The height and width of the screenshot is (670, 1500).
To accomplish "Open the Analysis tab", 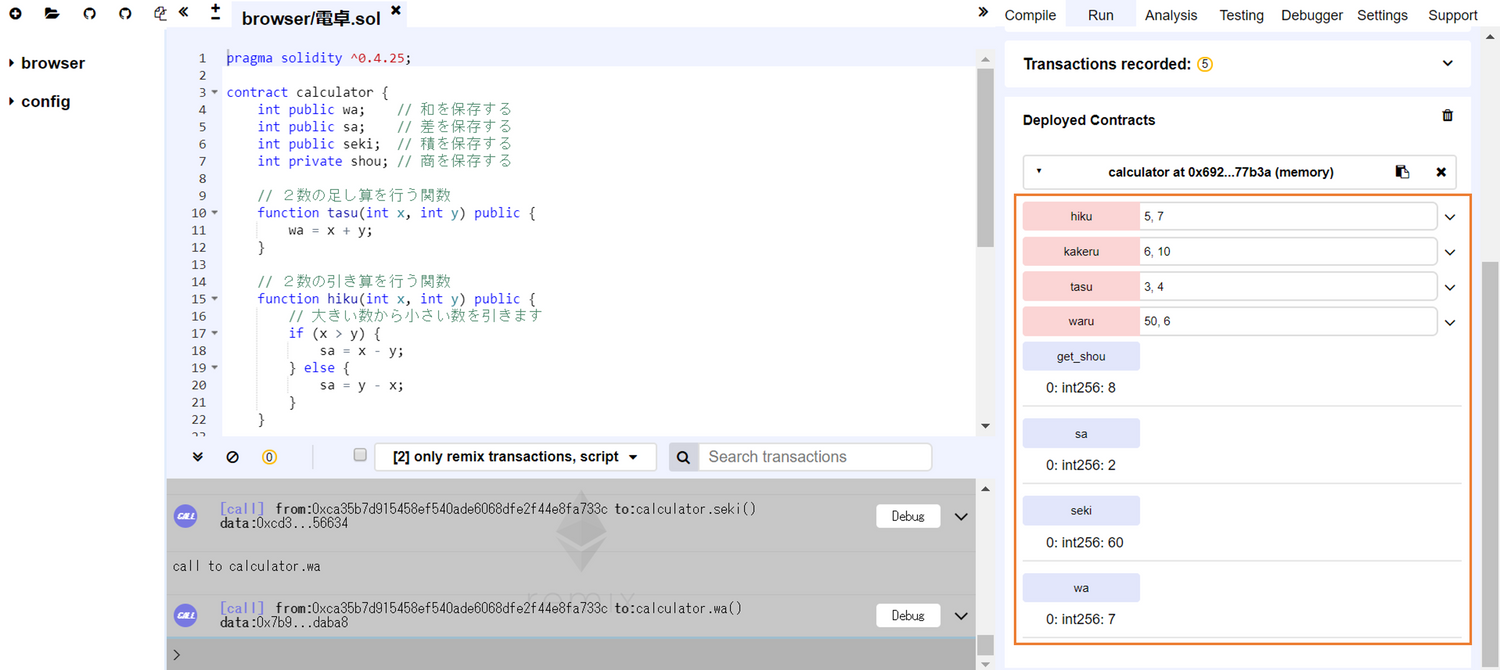I will coord(1171,15).
